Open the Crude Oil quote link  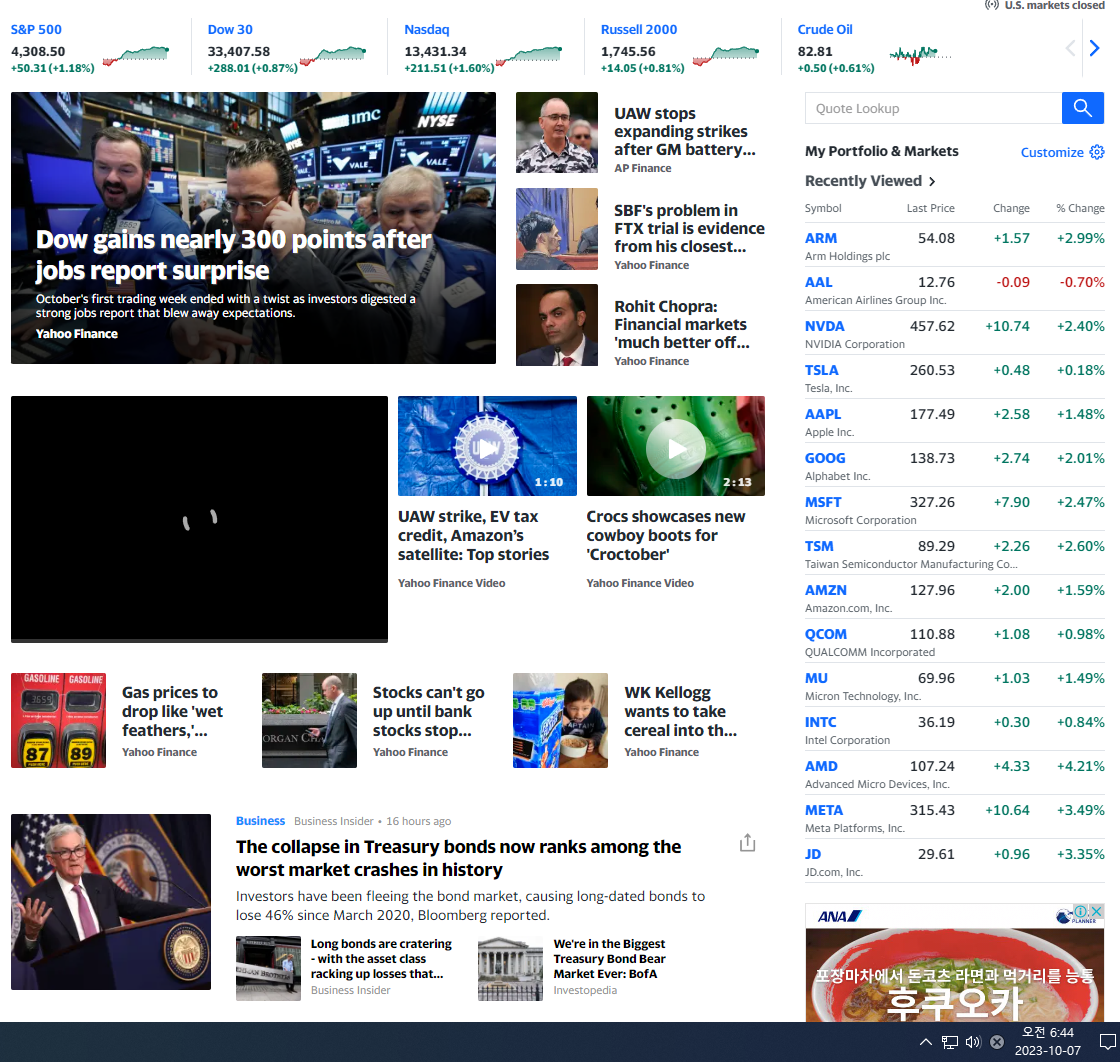825,29
